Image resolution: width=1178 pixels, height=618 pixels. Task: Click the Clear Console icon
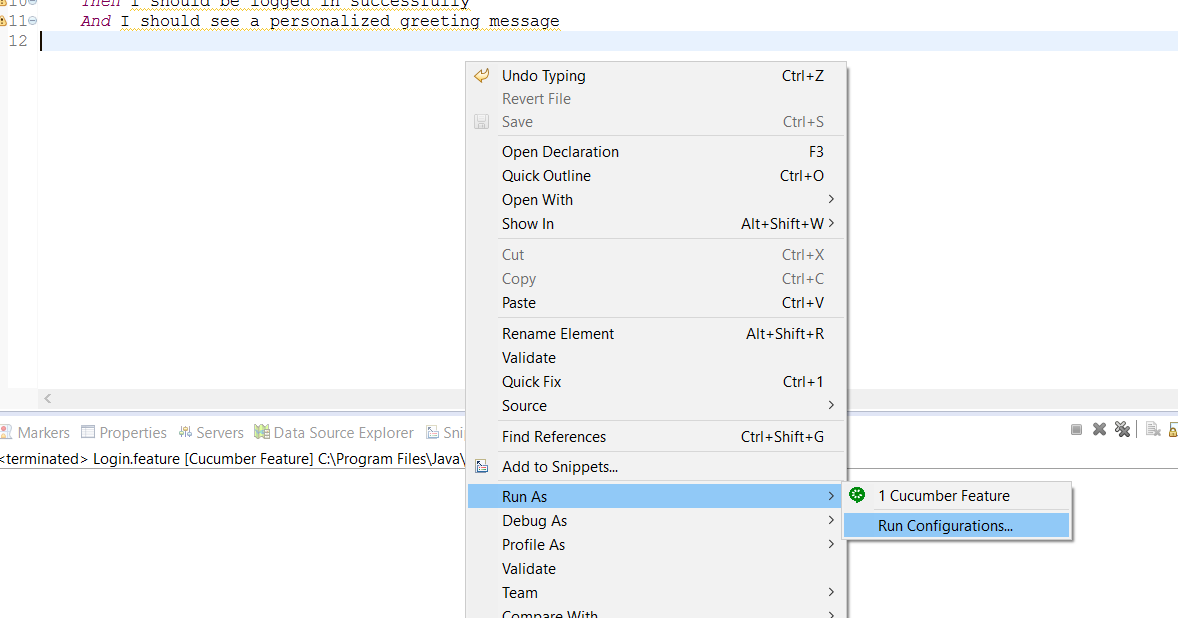(x=1152, y=429)
